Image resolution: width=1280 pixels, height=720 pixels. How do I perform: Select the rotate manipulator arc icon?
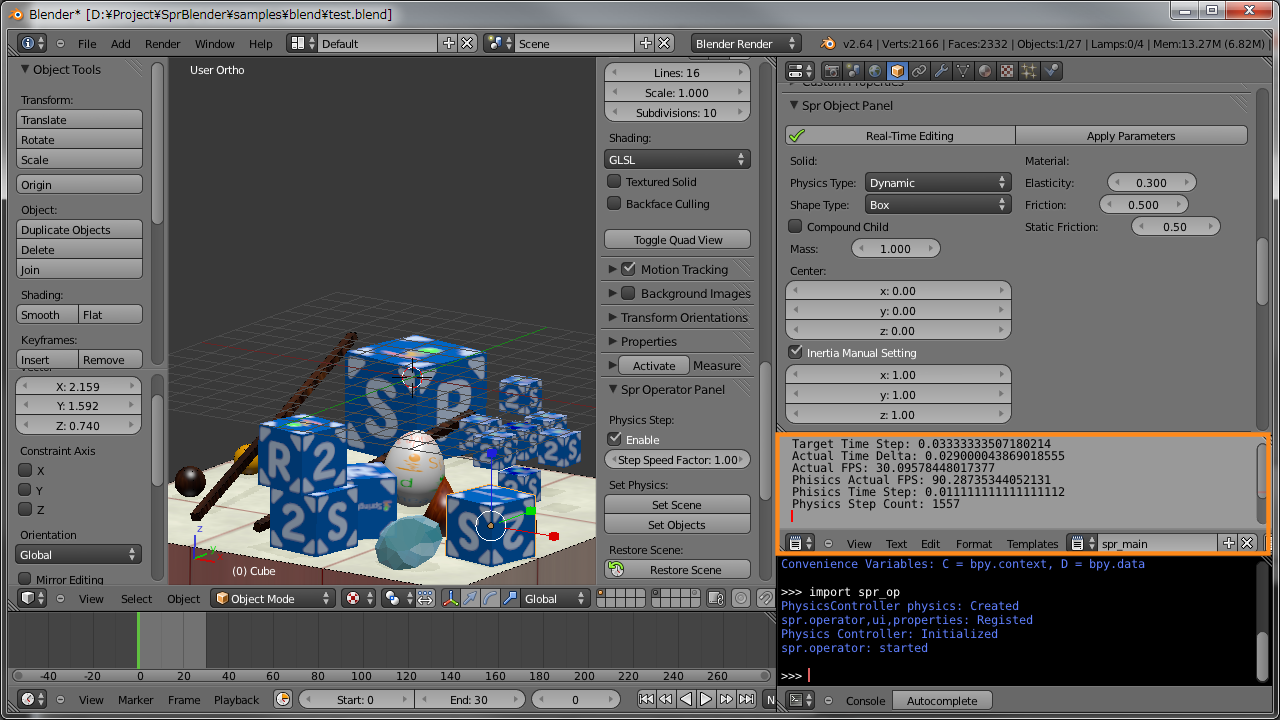(x=490, y=598)
